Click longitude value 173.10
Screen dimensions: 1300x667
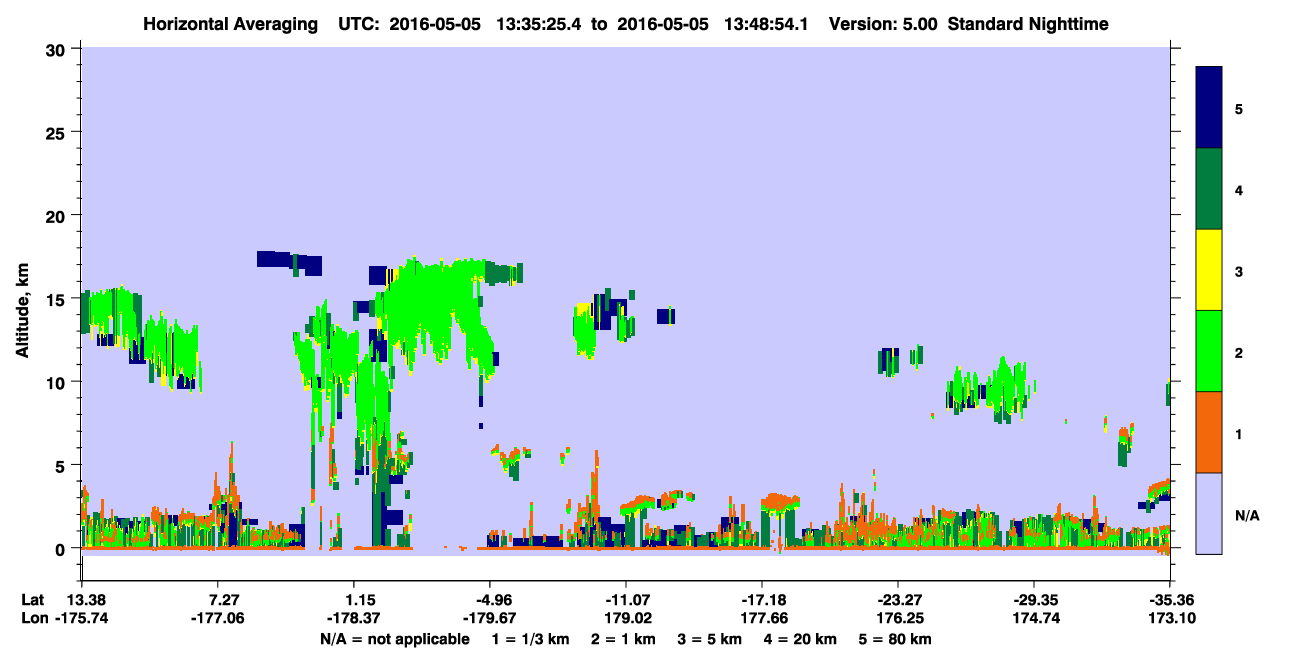point(1170,619)
